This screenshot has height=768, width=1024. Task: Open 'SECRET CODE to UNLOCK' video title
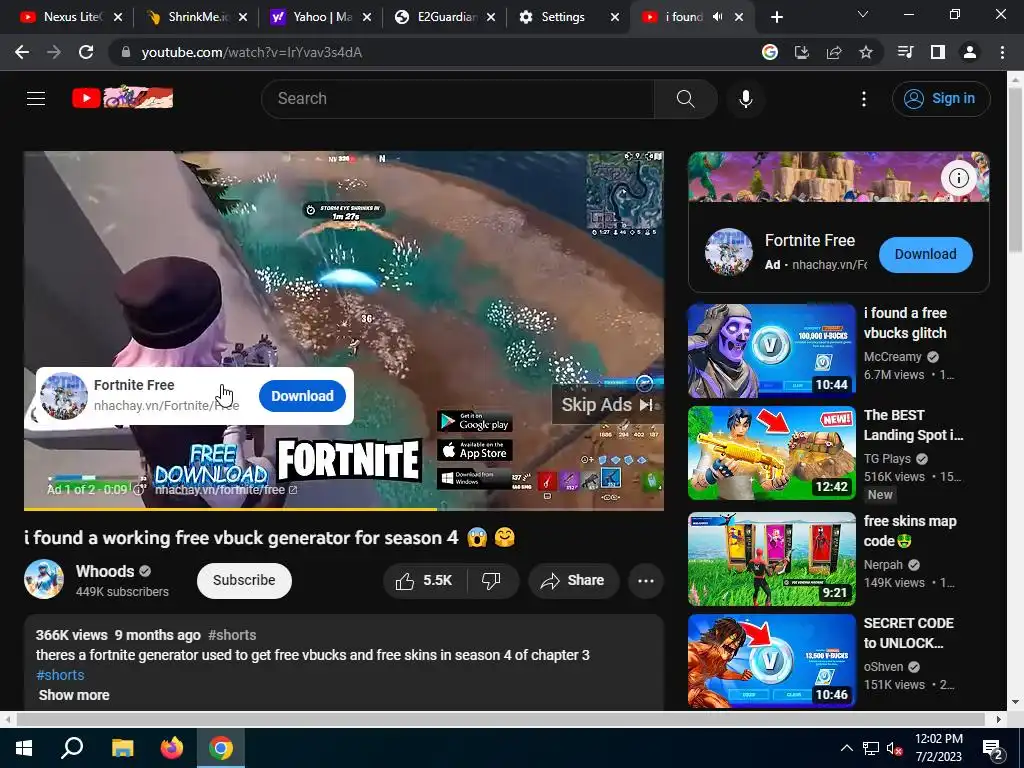point(908,633)
